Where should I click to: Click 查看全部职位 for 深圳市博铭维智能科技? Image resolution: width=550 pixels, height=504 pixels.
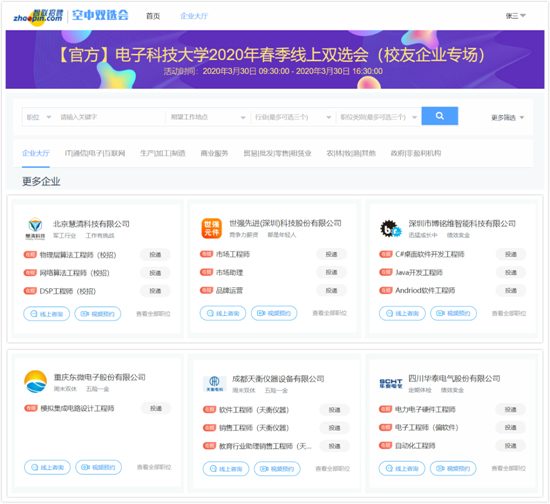click(x=509, y=314)
